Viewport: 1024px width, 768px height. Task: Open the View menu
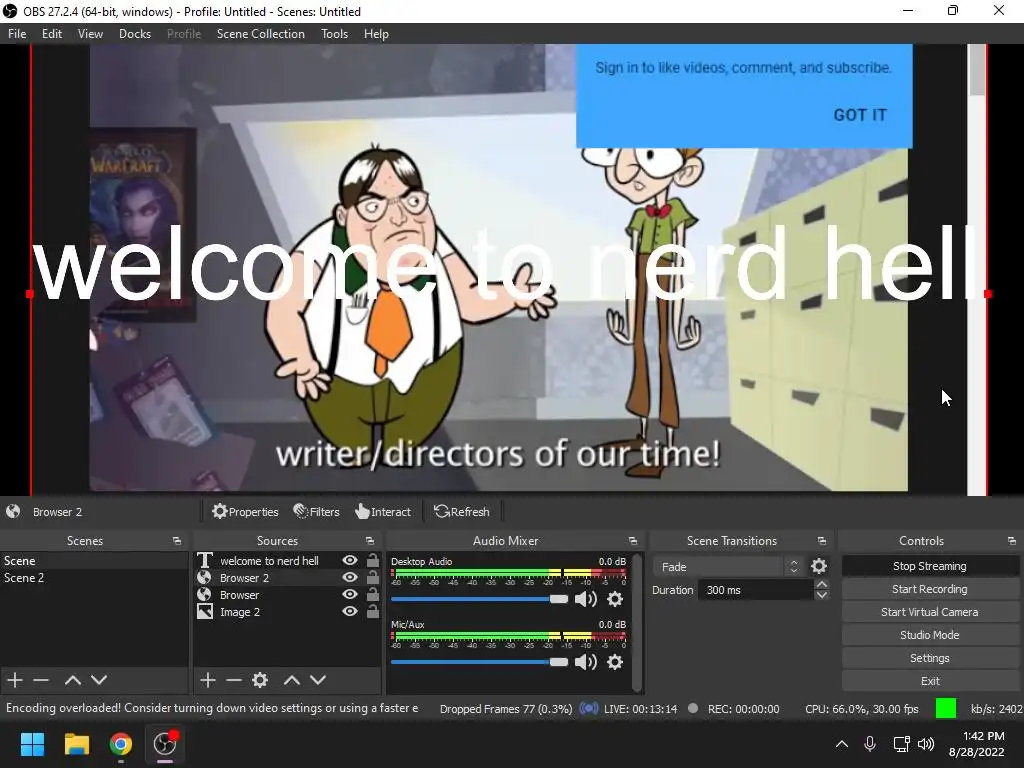[x=90, y=34]
